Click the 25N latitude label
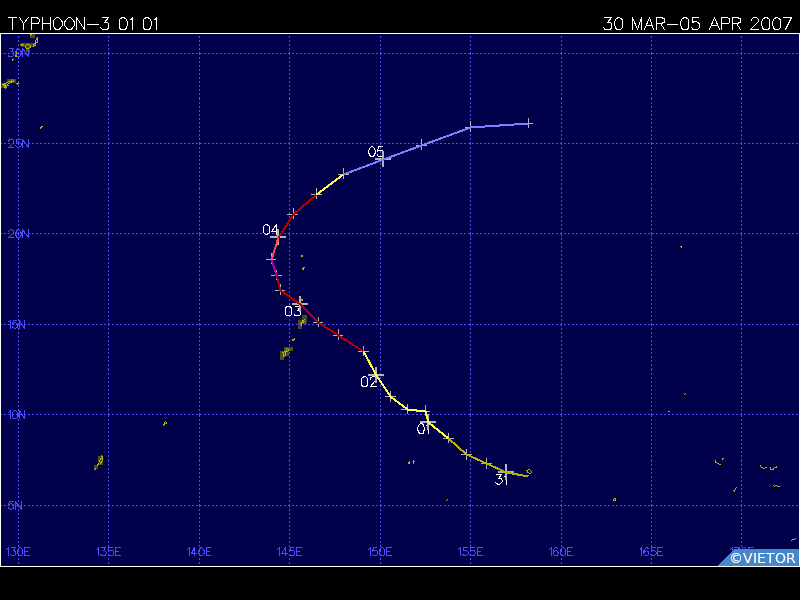This screenshot has height=600, width=800. pyautogui.click(x=18, y=144)
